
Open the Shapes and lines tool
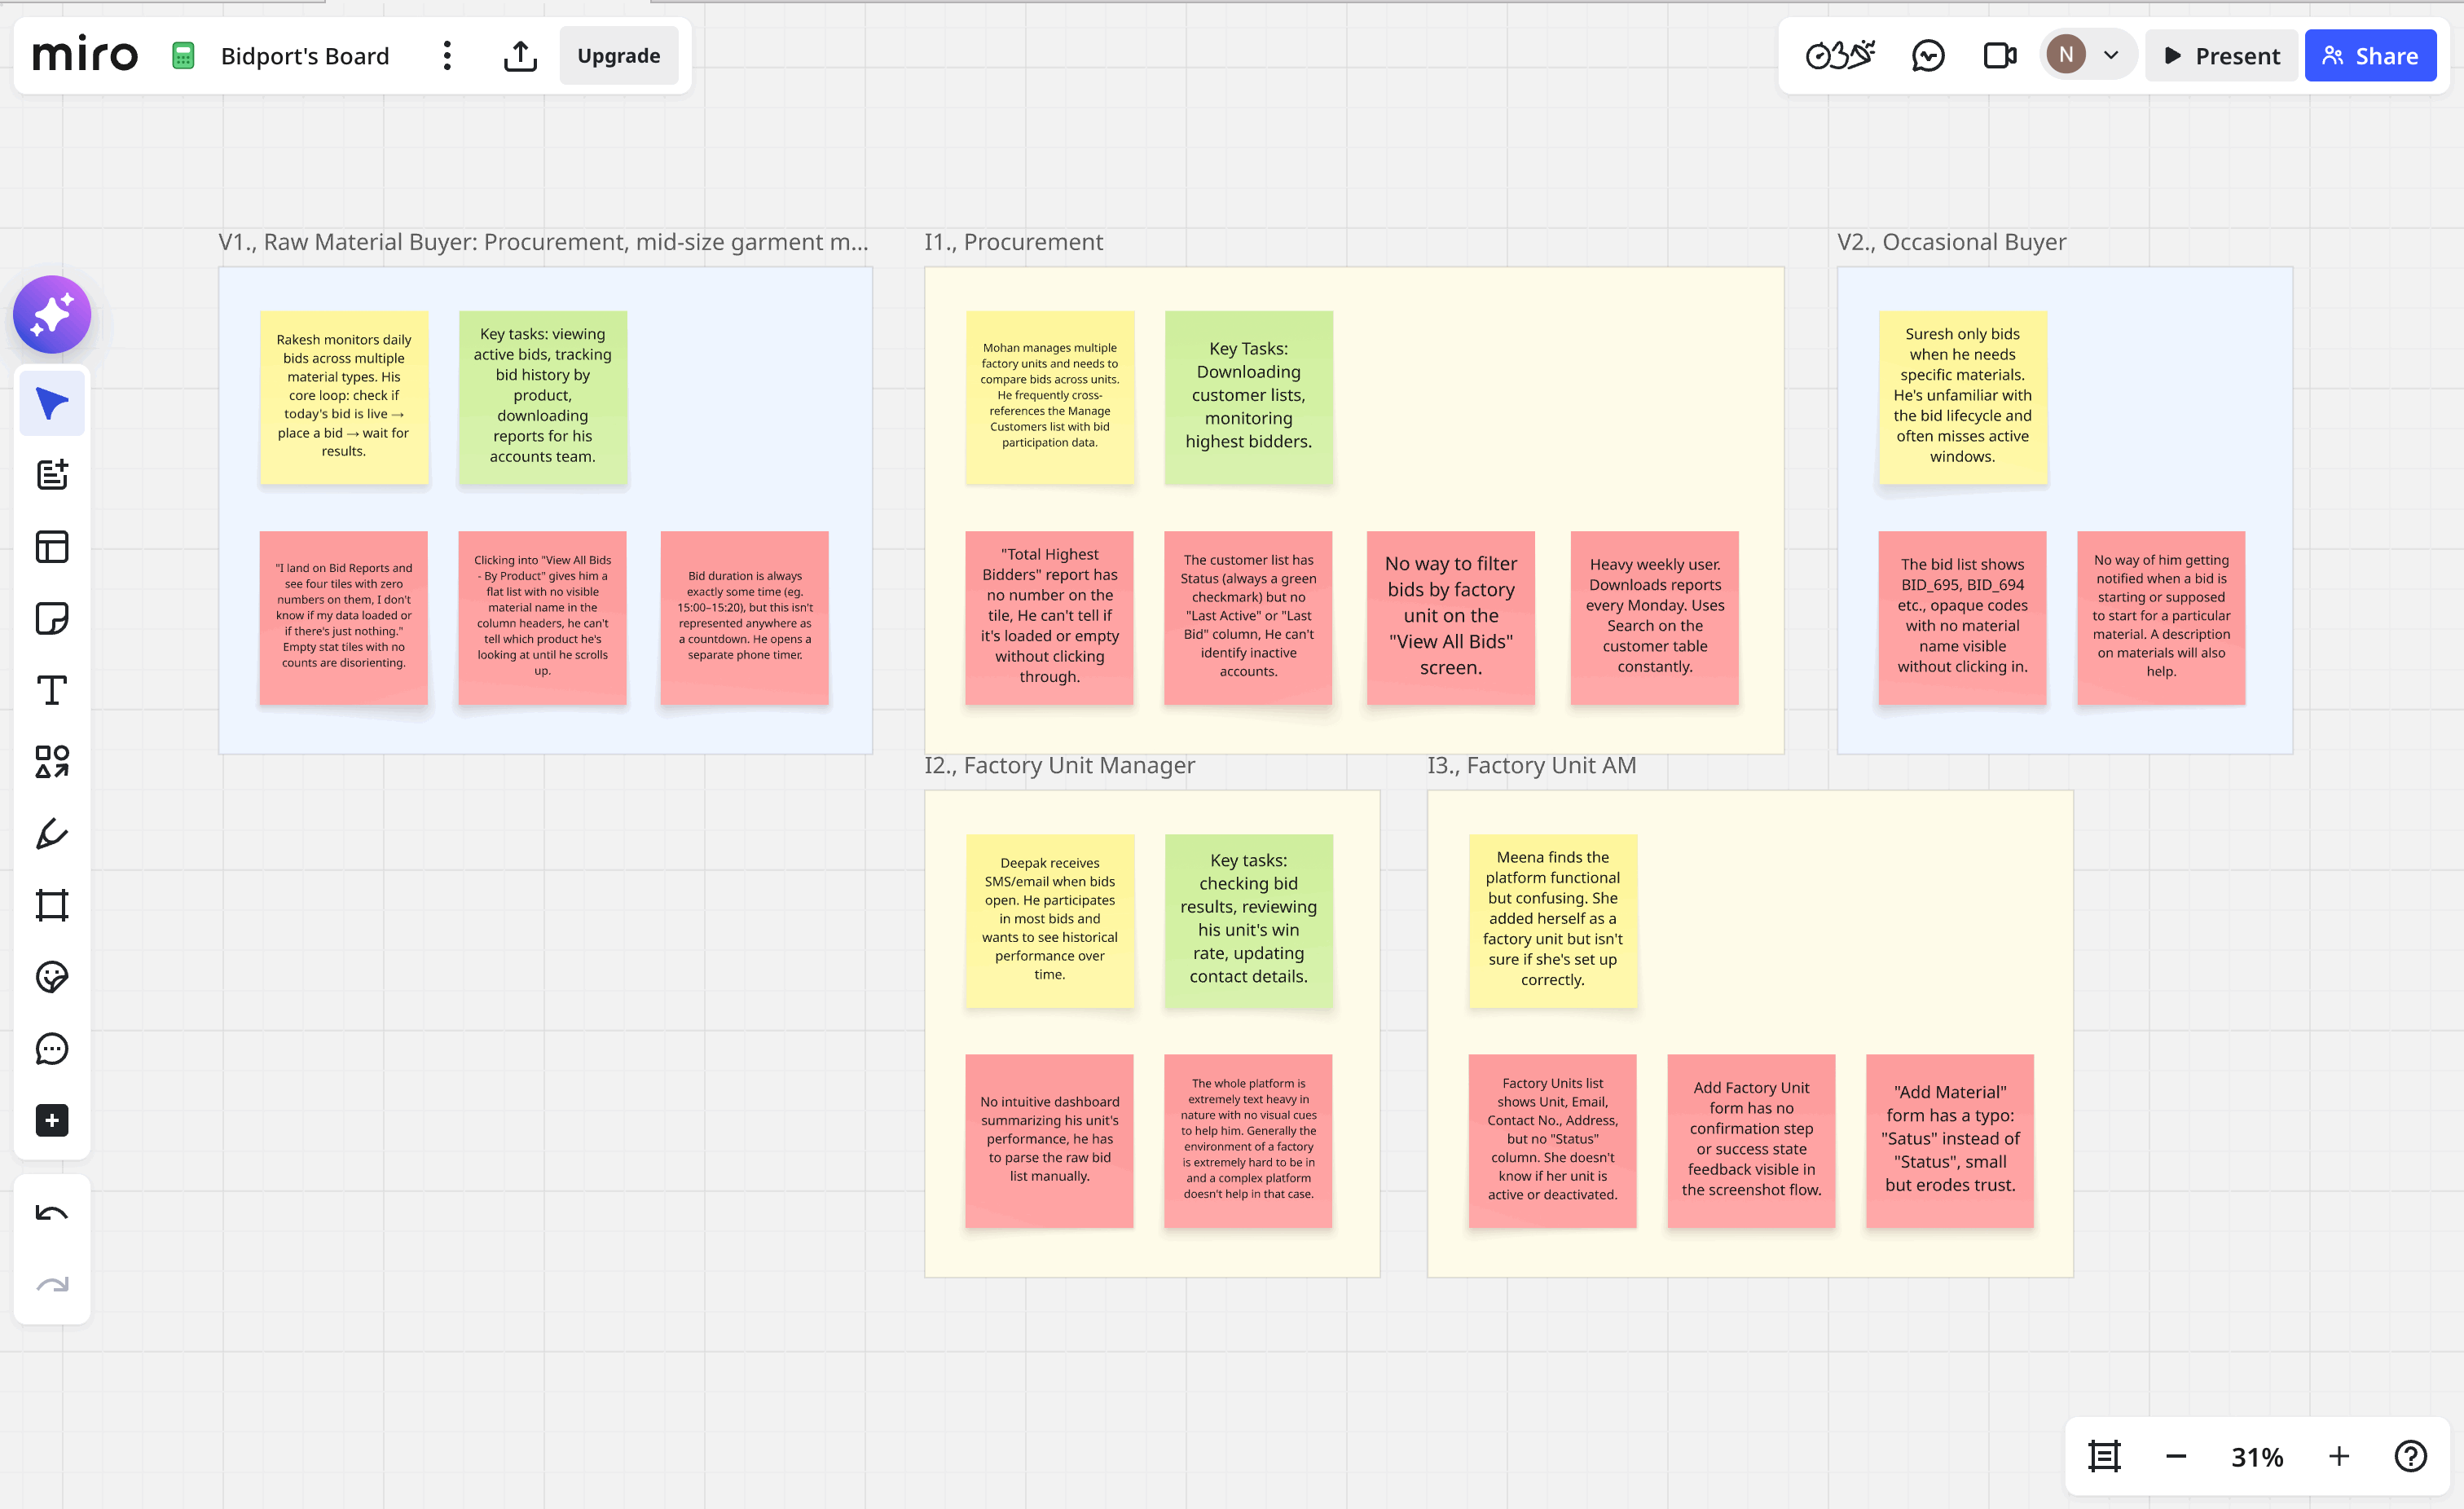(52, 761)
